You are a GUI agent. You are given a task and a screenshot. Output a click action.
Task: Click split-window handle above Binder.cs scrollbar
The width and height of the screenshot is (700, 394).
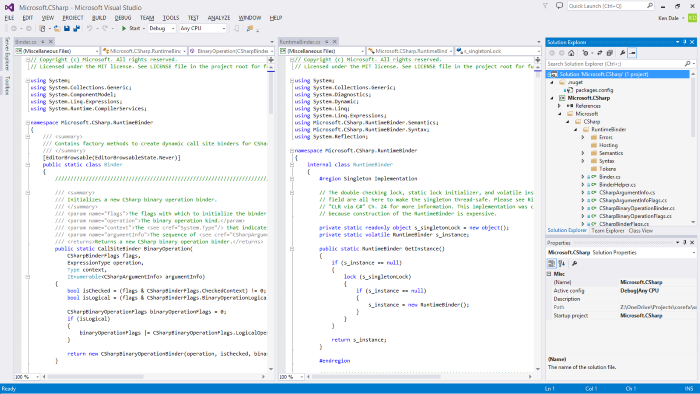[271, 59]
